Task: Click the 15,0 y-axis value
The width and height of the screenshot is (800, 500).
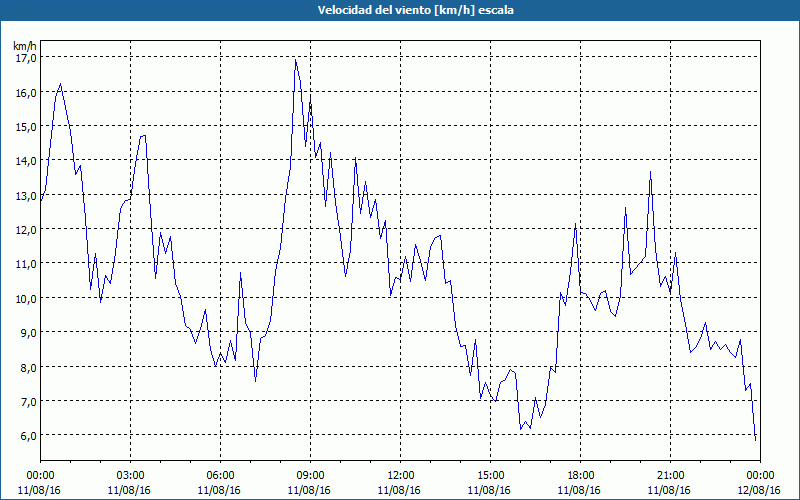Action: click(26, 127)
